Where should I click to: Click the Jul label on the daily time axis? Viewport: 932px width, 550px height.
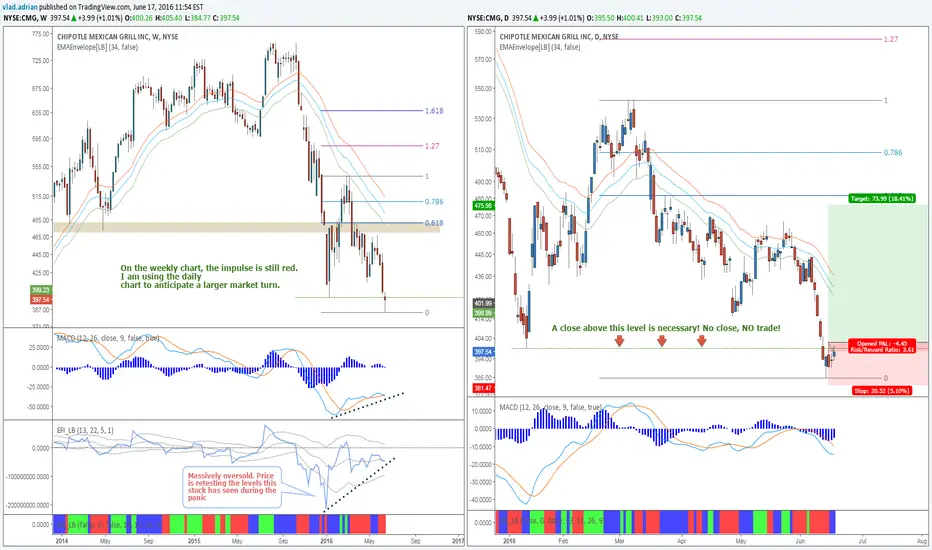[862, 541]
